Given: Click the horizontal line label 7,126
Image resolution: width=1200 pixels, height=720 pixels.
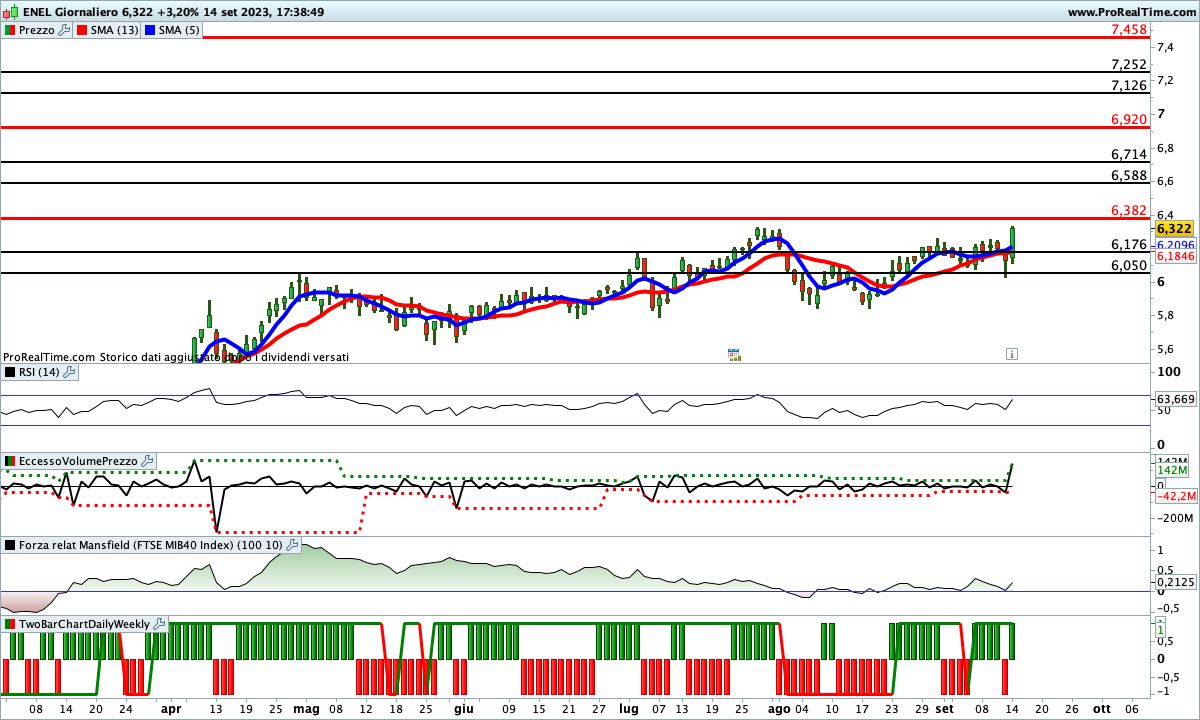Looking at the screenshot, I should (1129, 86).
